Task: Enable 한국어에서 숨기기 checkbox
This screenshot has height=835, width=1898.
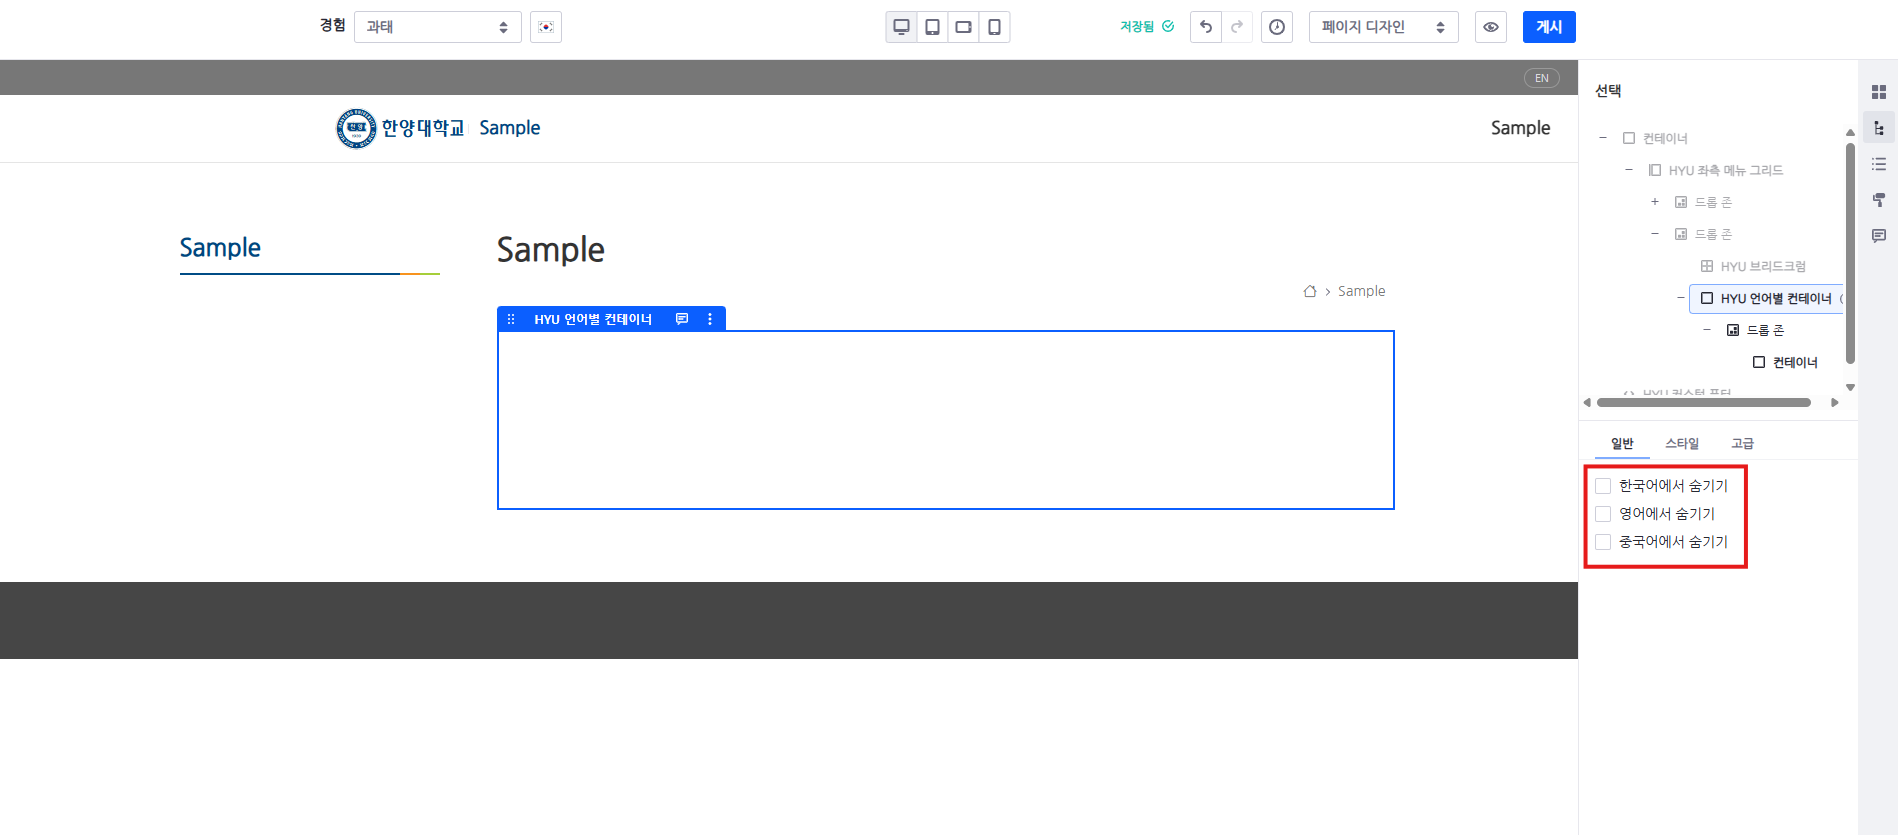Action: 1603,486
